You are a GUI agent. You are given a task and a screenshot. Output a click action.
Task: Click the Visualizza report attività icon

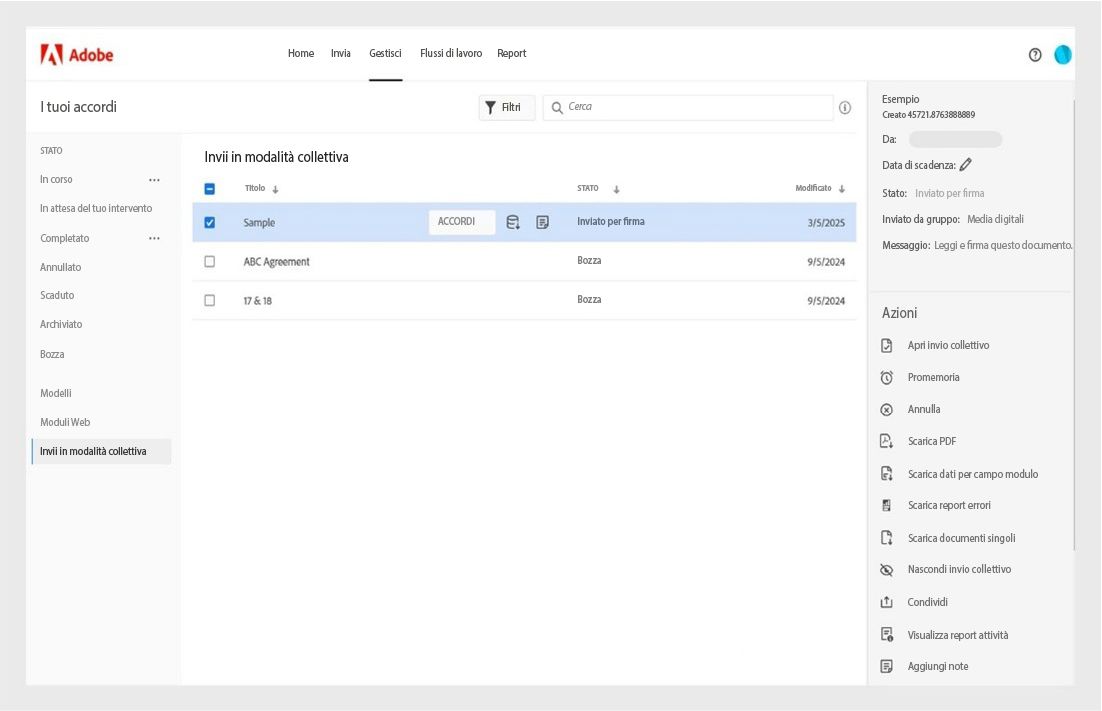(886, 634)
